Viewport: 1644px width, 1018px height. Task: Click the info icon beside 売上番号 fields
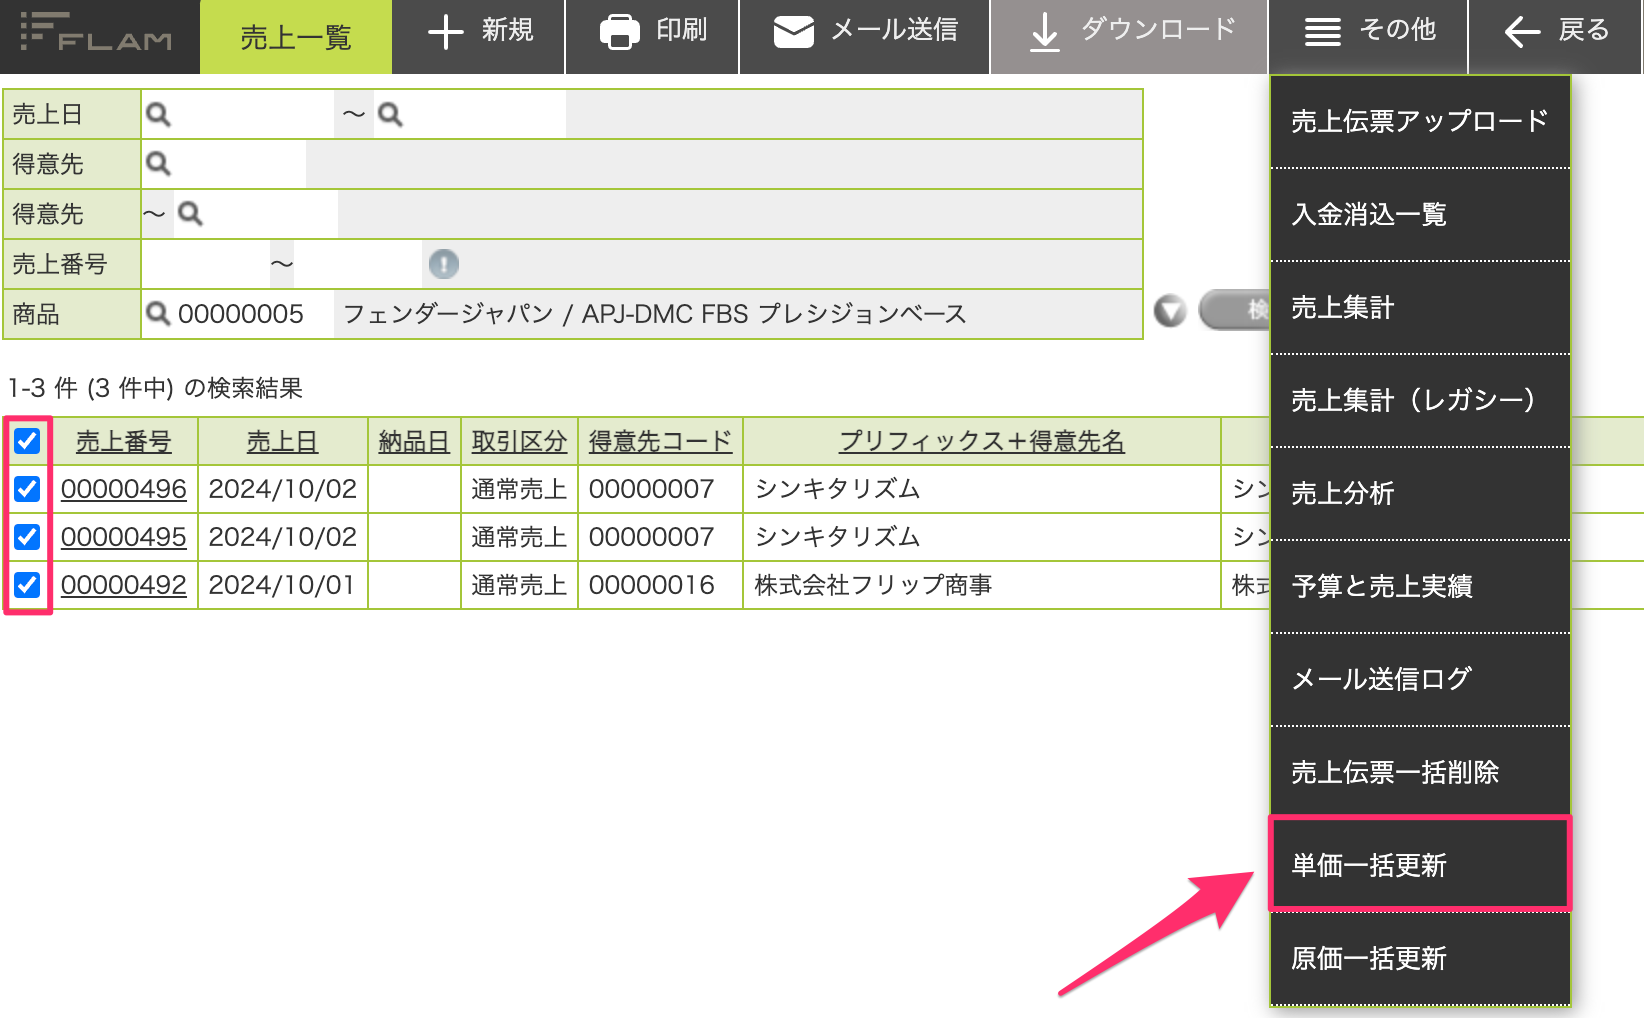tap(443, 264)
